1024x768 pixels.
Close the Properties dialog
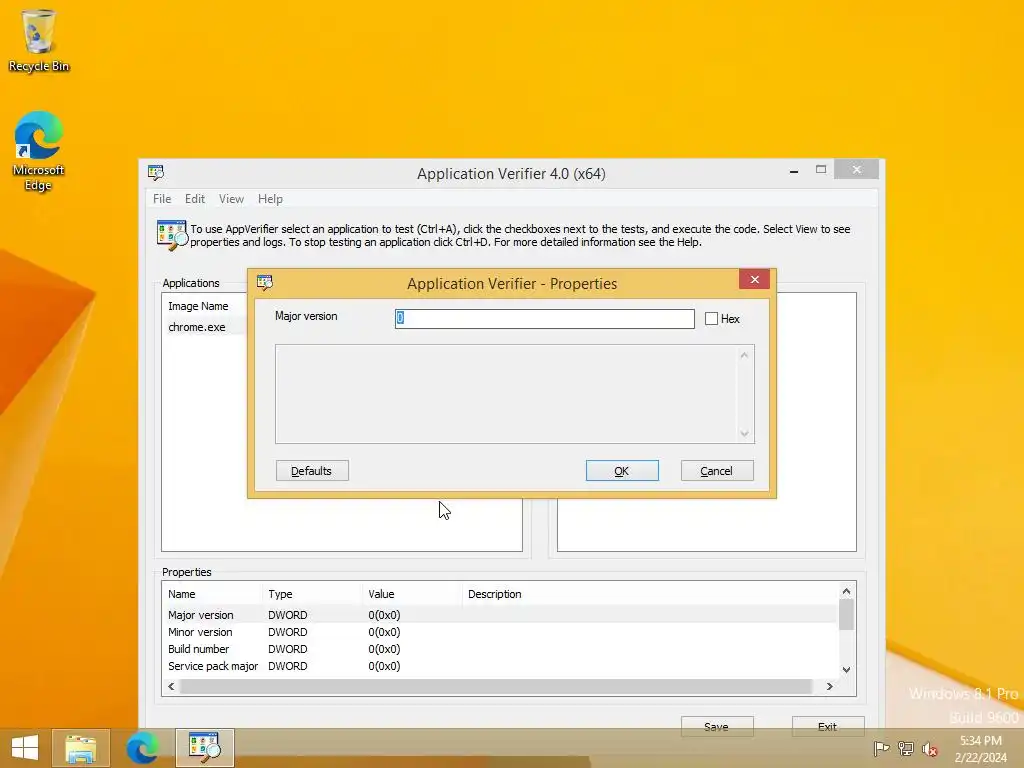coord(754,280)
